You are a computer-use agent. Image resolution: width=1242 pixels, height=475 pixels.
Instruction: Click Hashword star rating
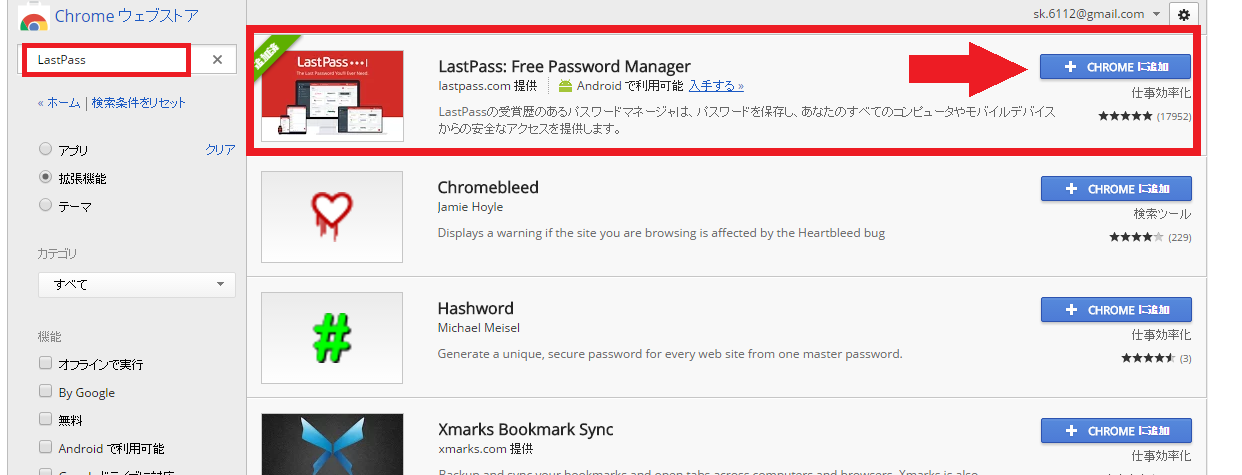point(1148,358)
